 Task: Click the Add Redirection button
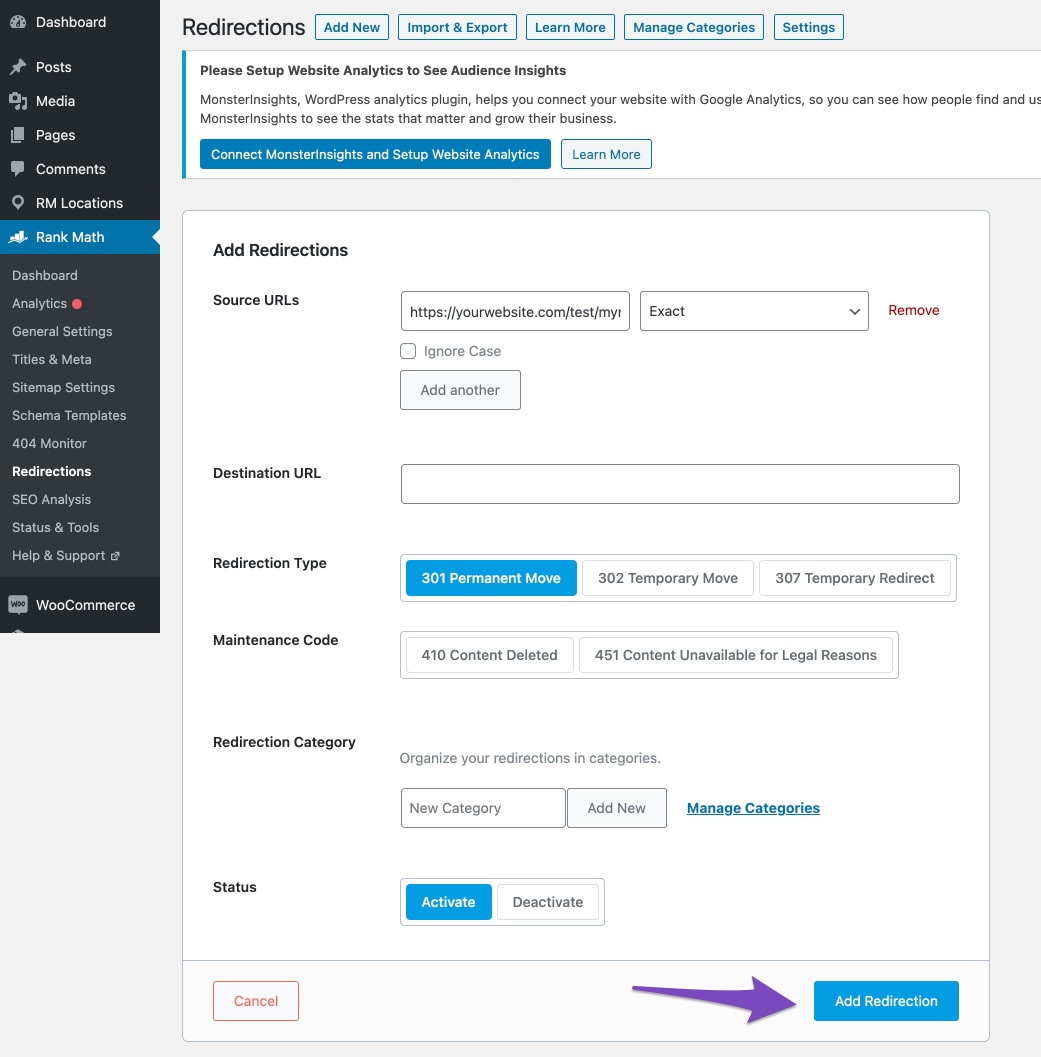coord(885,1001)
